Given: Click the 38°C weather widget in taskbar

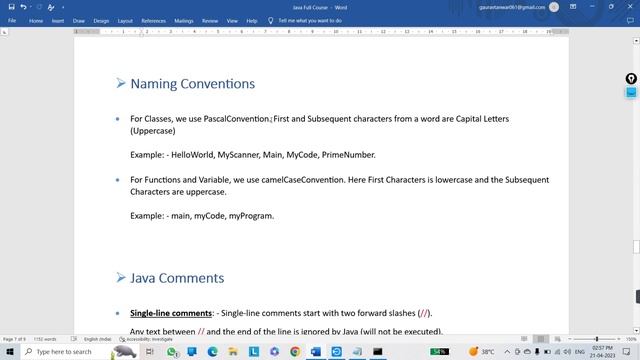Looking at the screenshot, I should coord(482,351).
